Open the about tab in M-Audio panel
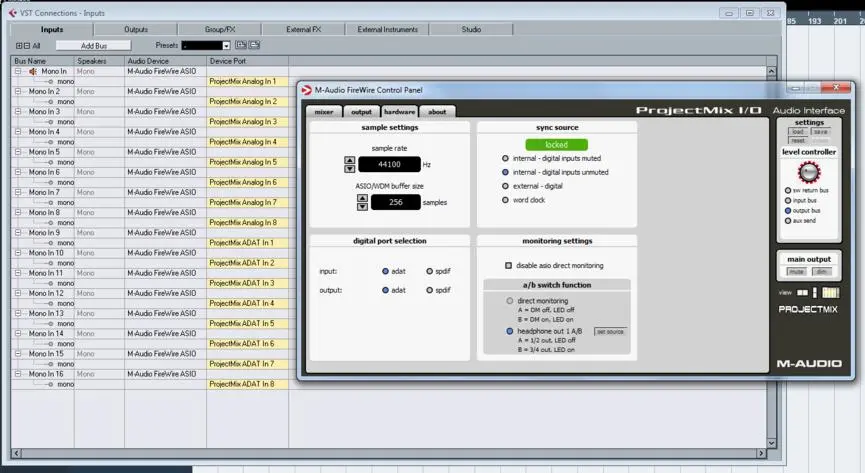The width and height of the screenshot is (865, 473). click(x=437, y=111)
